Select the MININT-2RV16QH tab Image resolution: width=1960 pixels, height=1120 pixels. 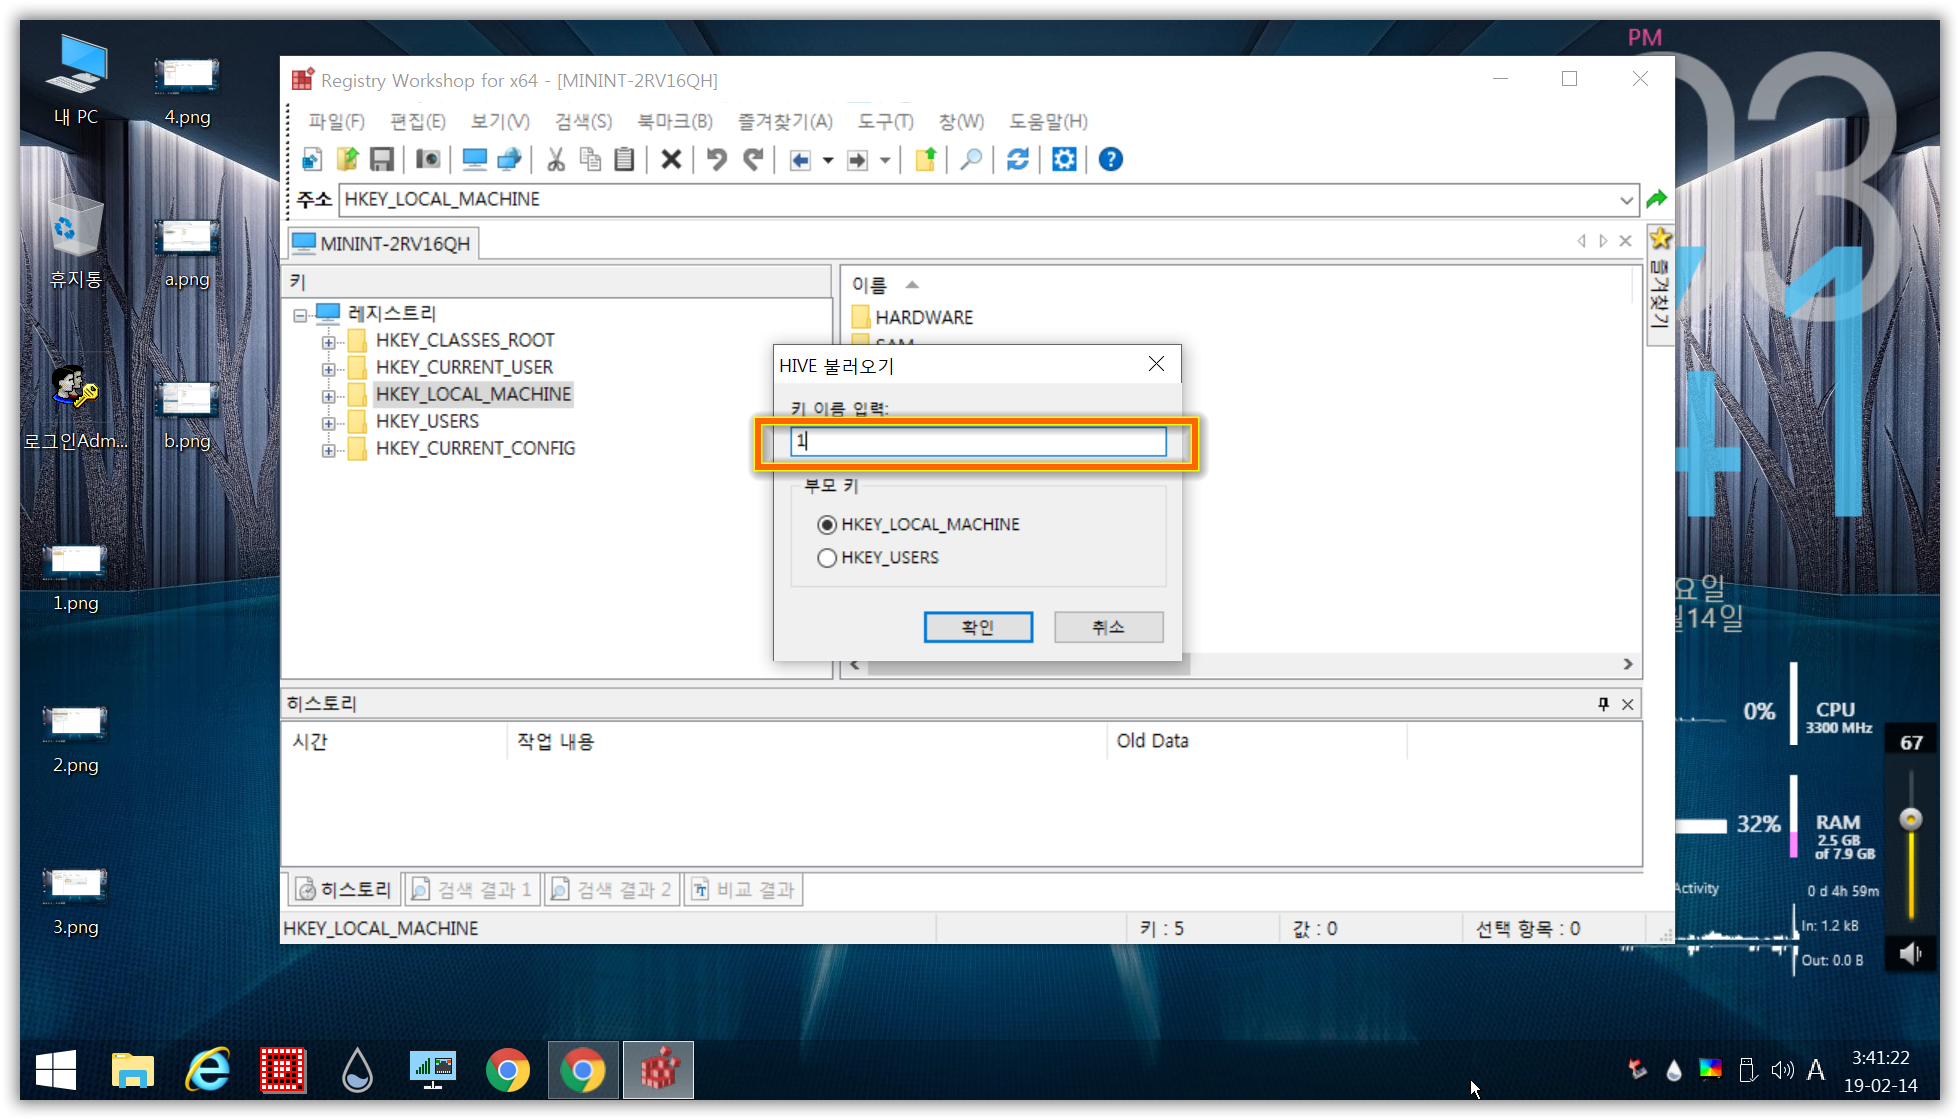[383, 243]
